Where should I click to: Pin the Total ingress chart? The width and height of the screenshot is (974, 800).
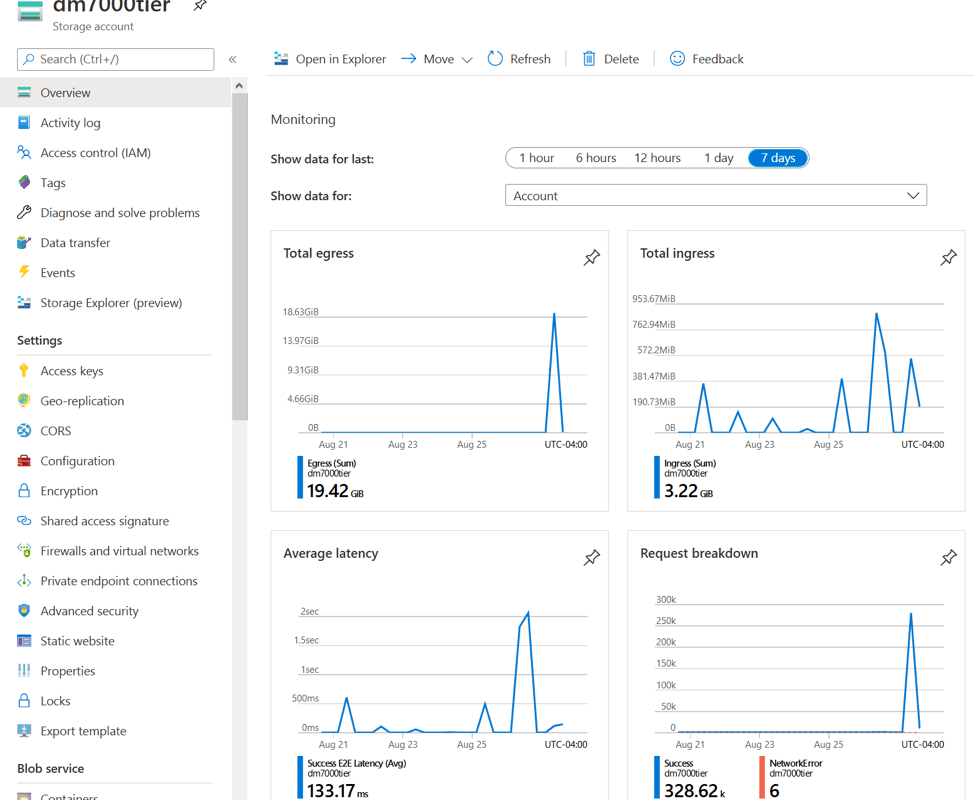click(948, 257)
